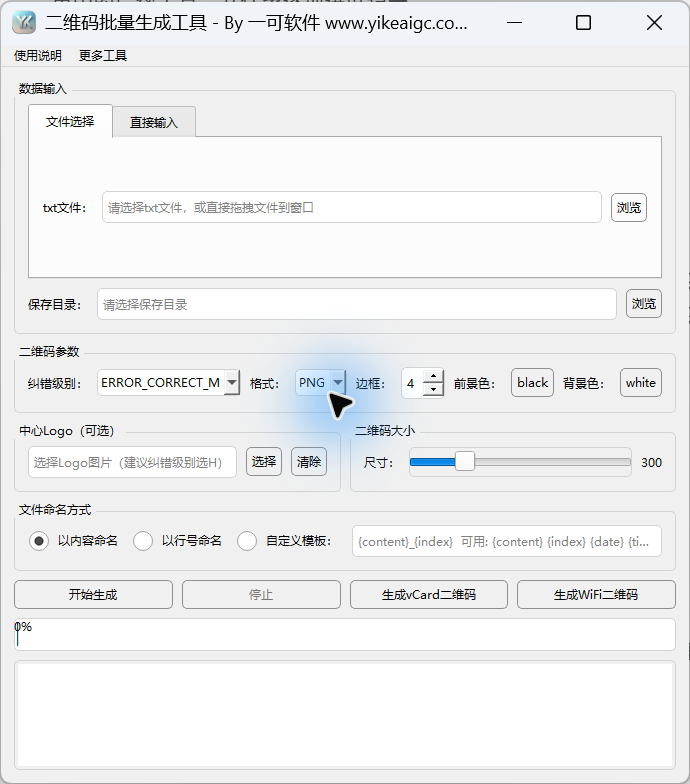
Task: Click the 边框 value field showing 4
Action: (412, 384)
